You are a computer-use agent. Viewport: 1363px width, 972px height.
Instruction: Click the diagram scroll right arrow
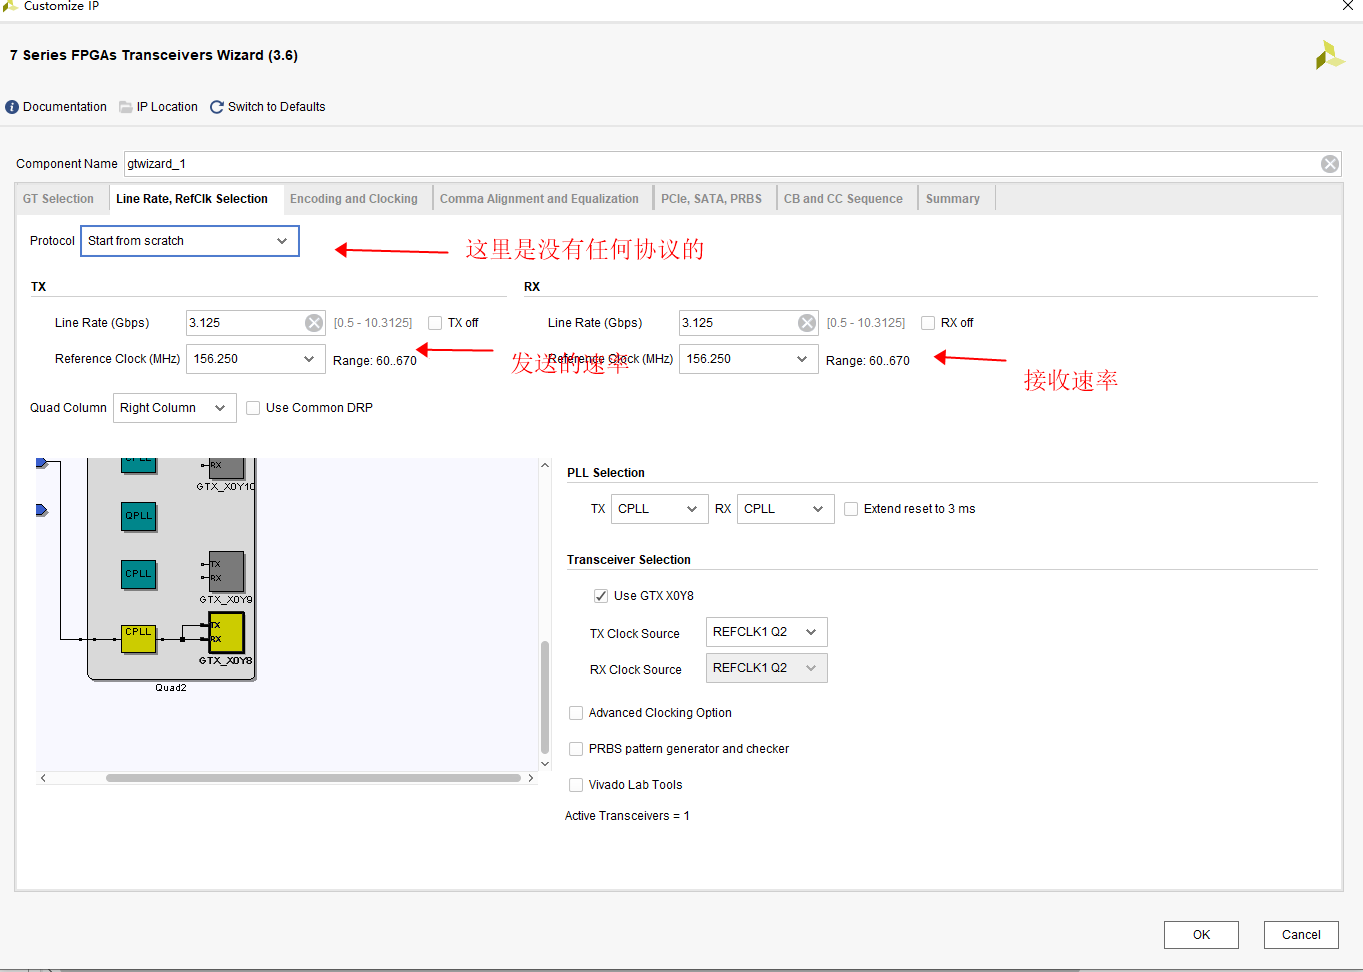530,778
